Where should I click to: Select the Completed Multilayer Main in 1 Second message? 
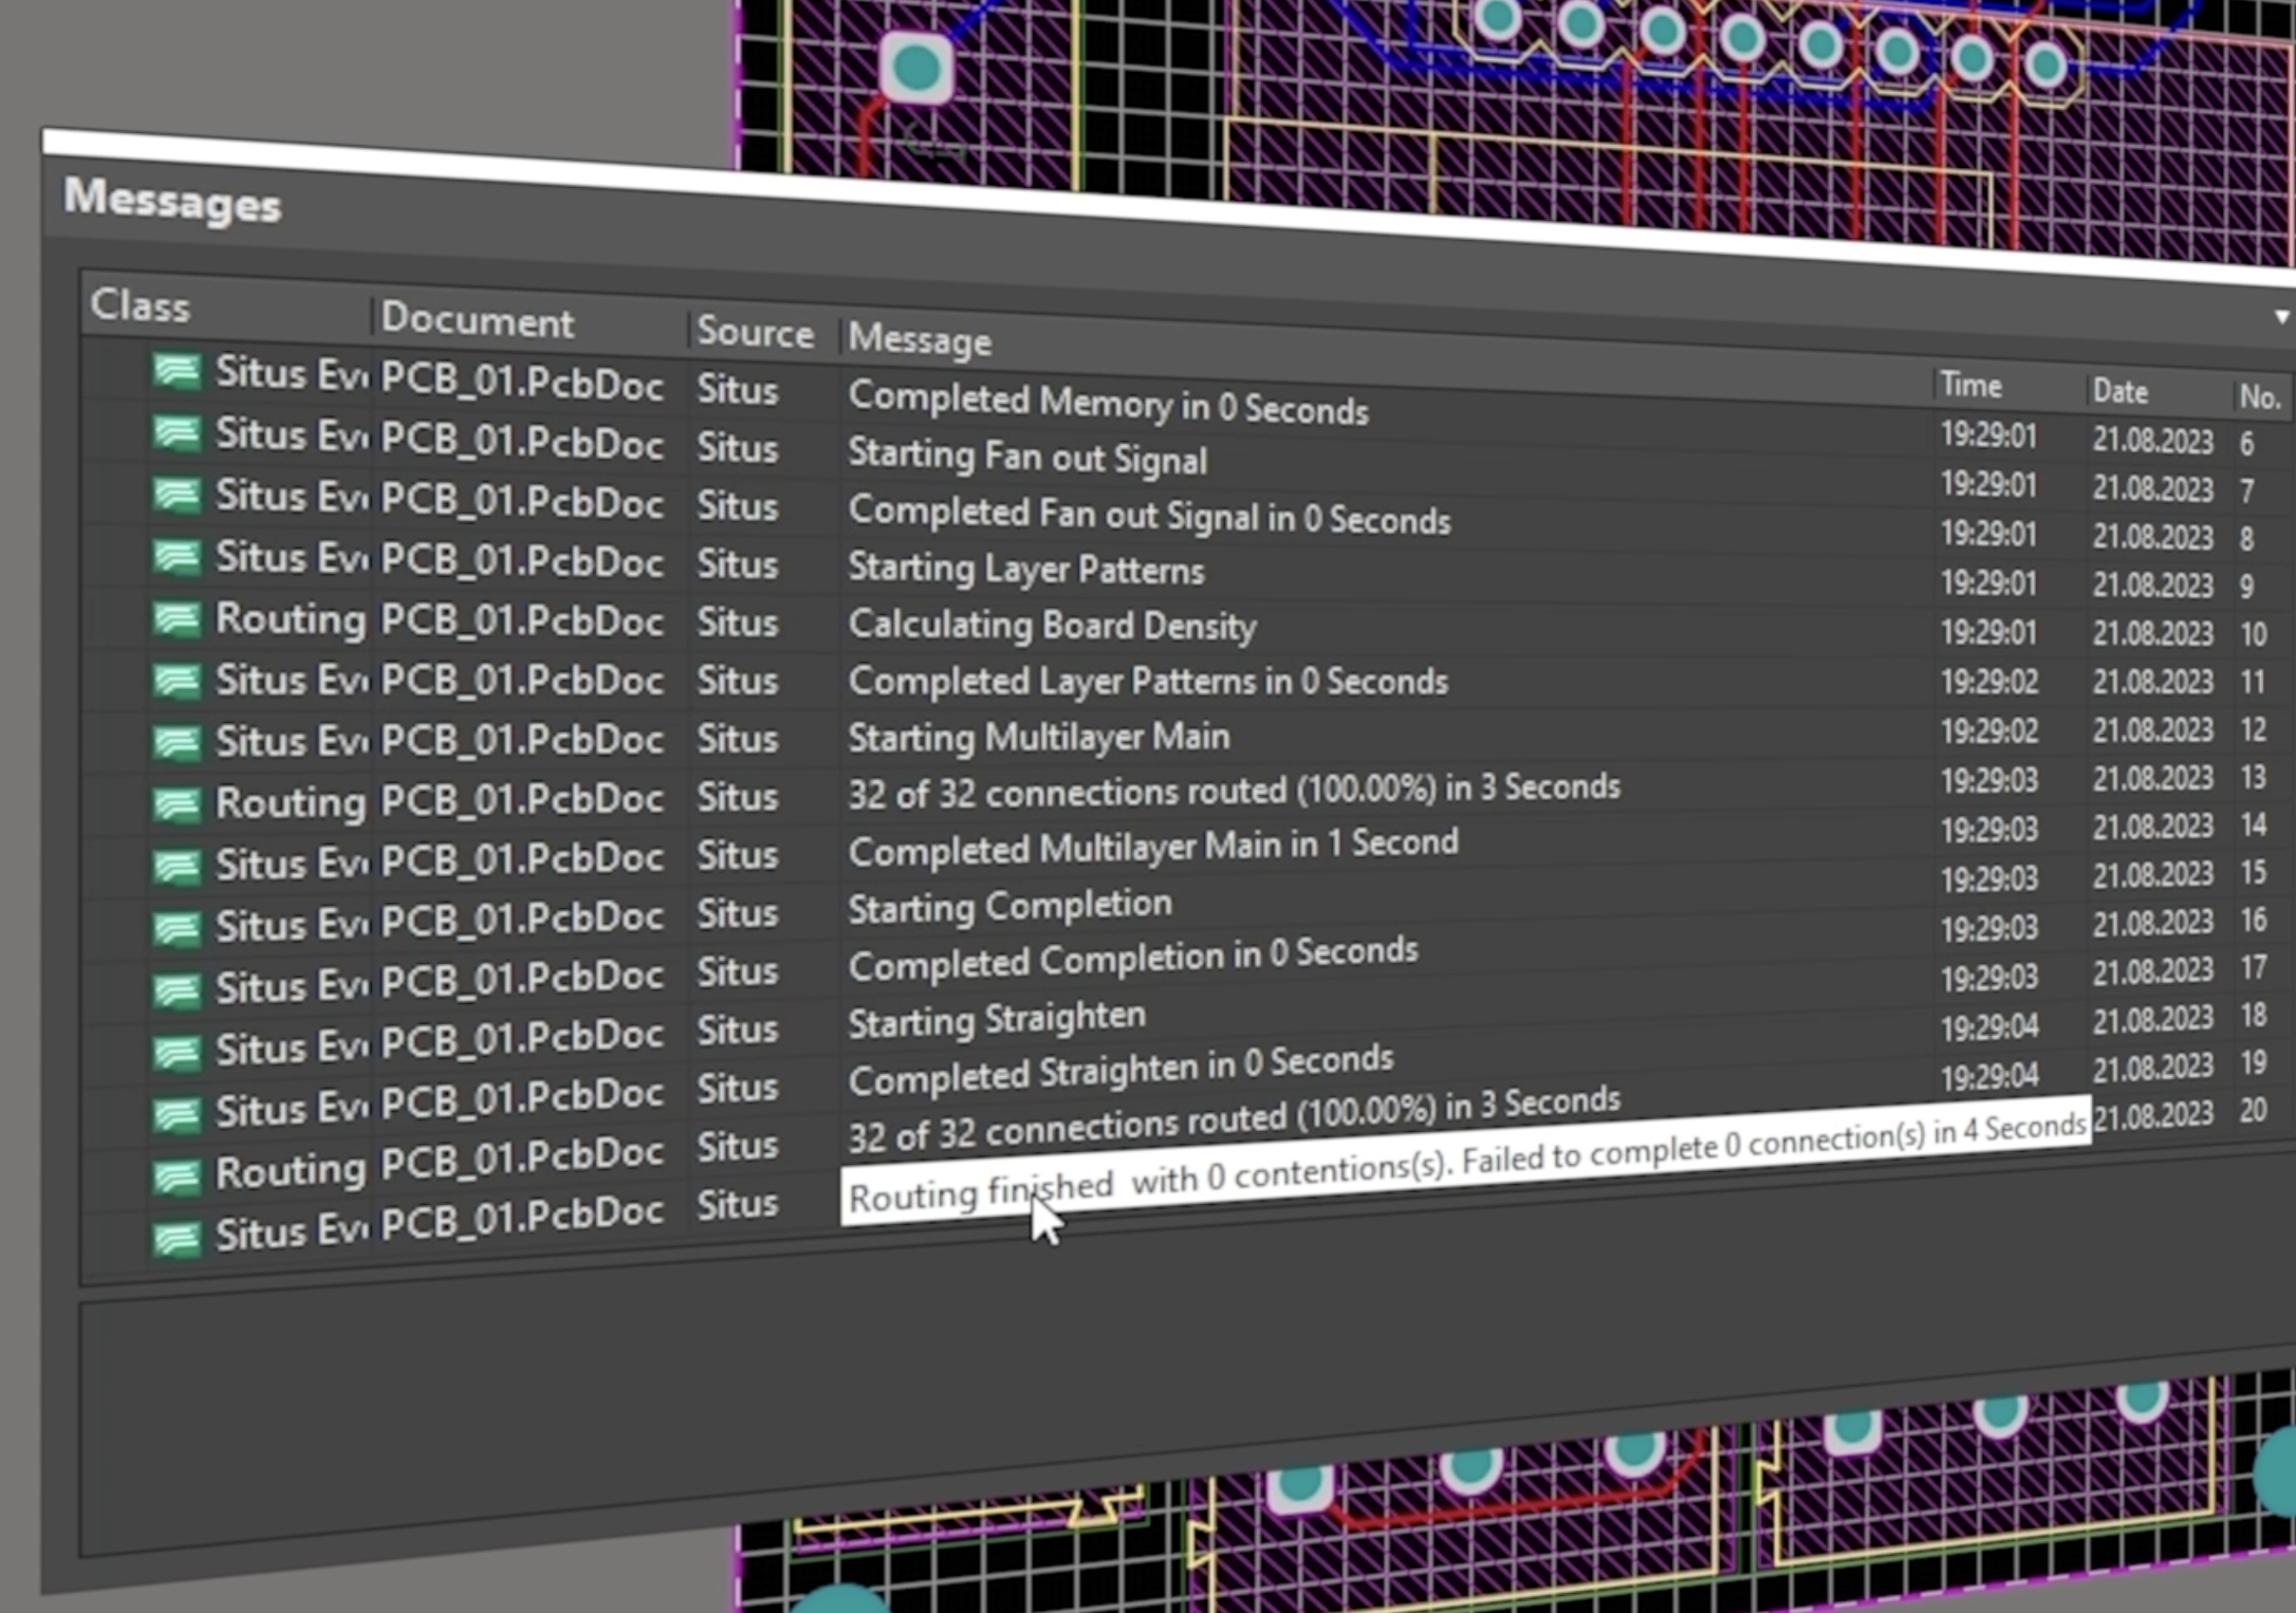[1152, 848]
